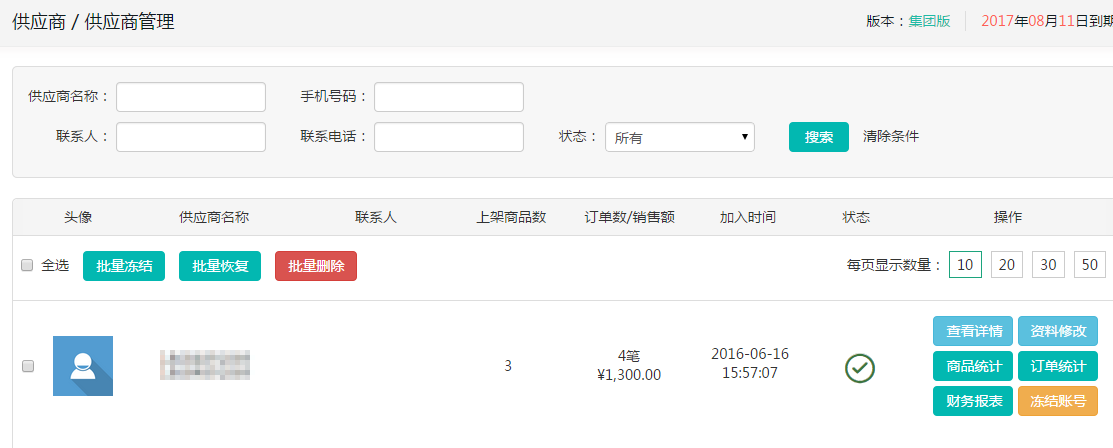Click the 搜索 search button

click(x=818, y=137)
